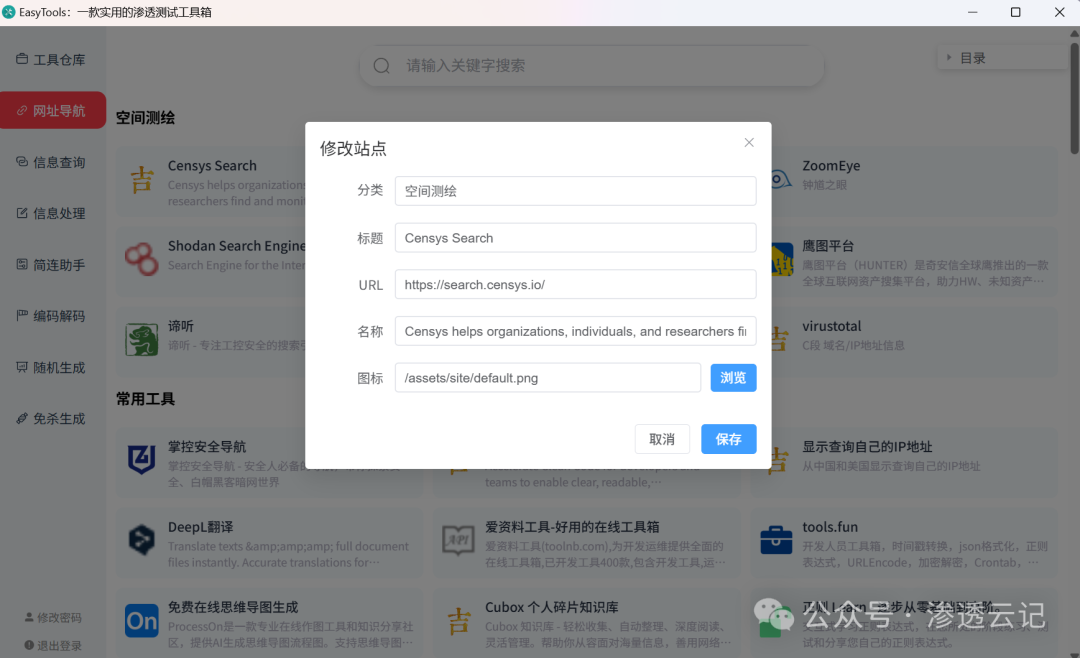Click the URL field https://search.censys.io/

point(575,285)
